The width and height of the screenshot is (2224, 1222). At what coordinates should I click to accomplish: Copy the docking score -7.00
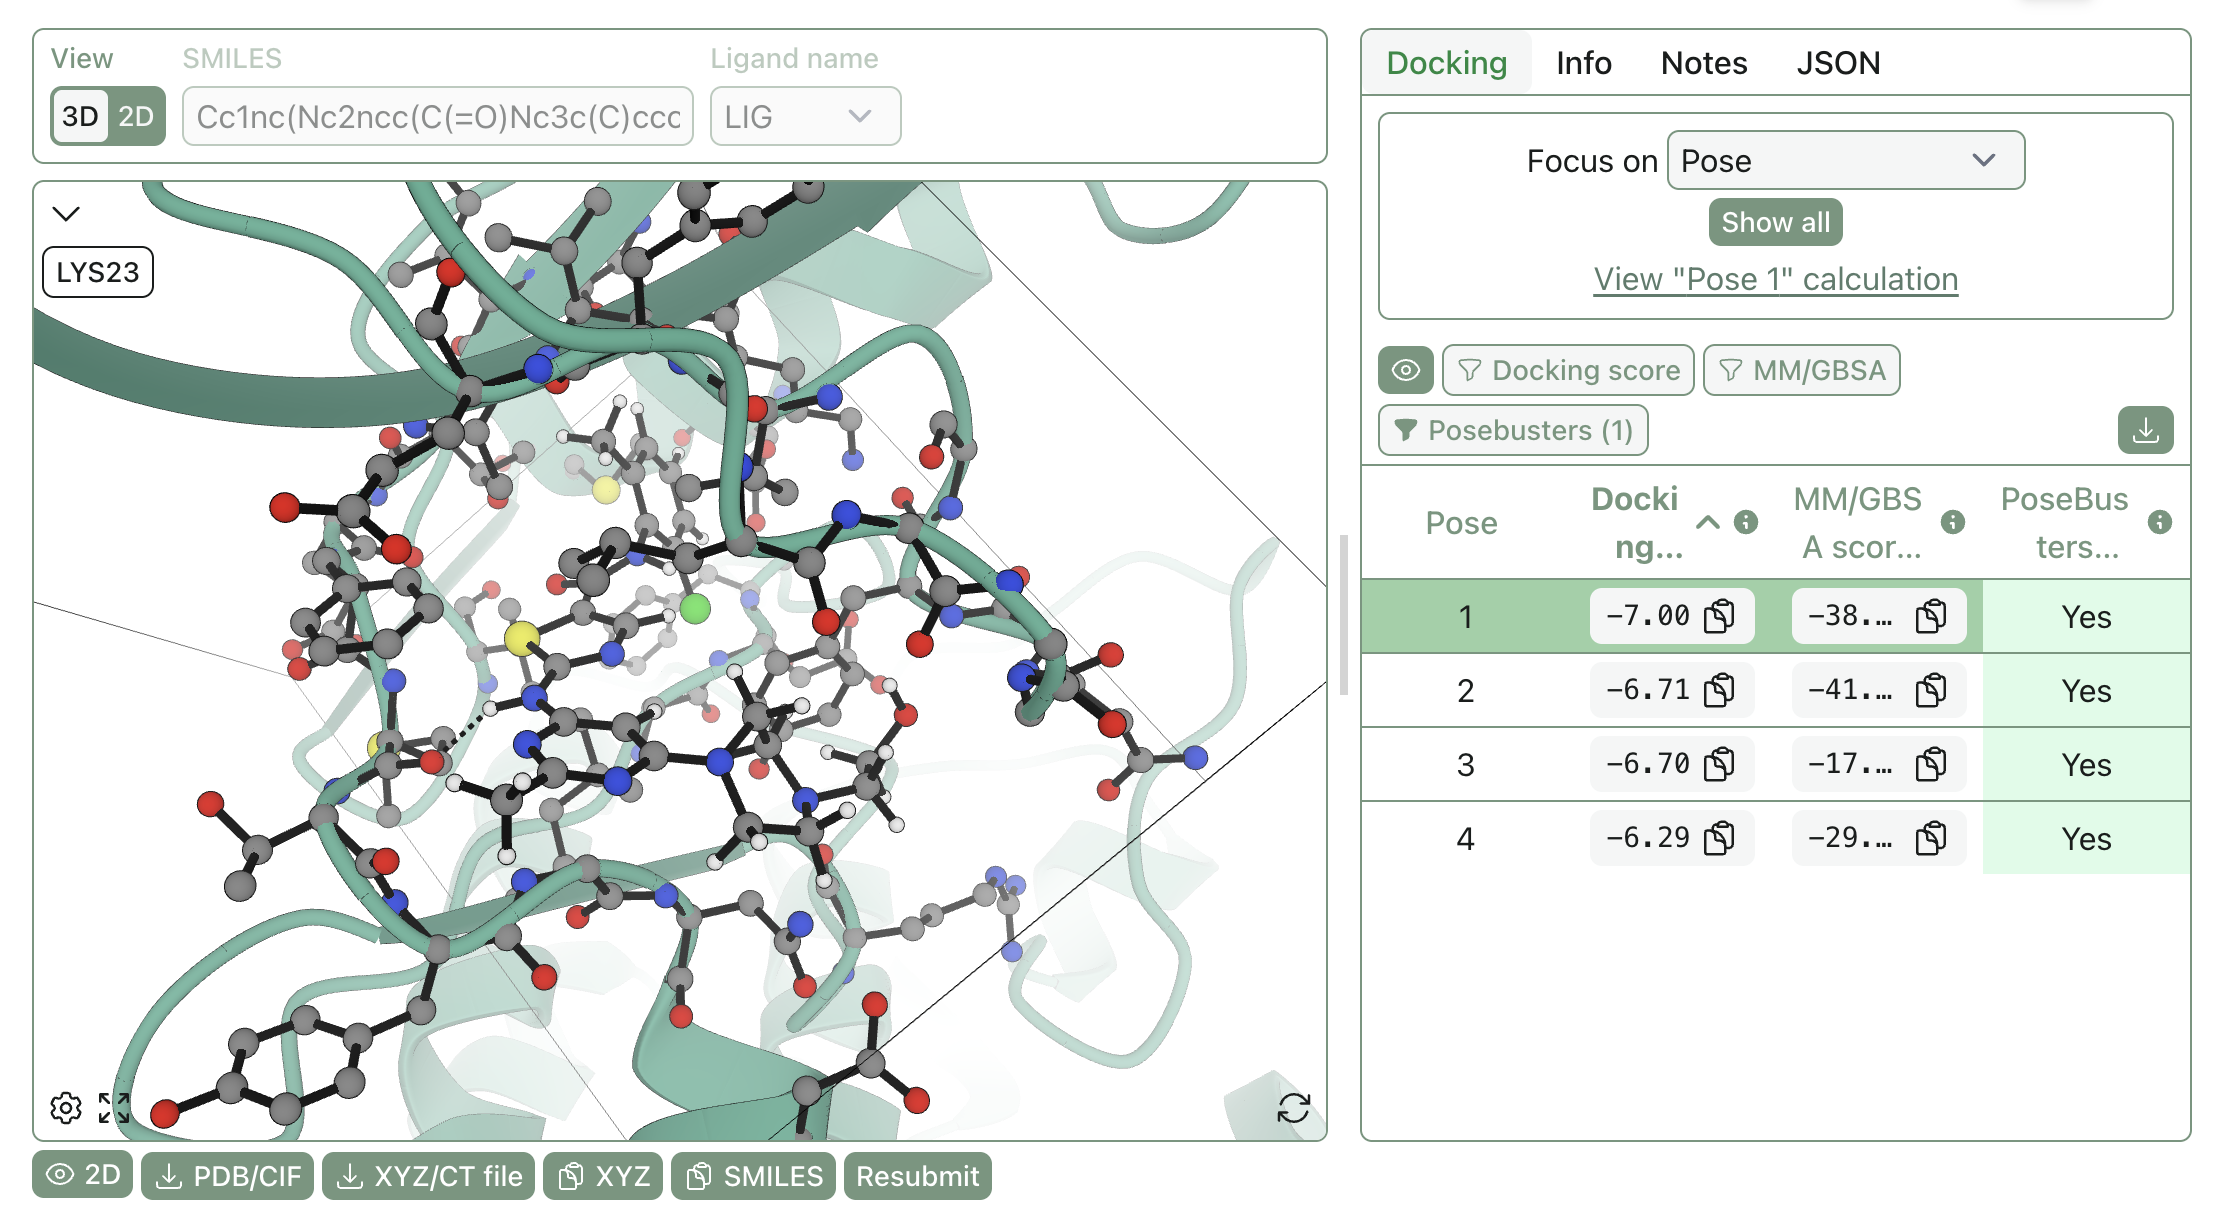coord(1719,616)
